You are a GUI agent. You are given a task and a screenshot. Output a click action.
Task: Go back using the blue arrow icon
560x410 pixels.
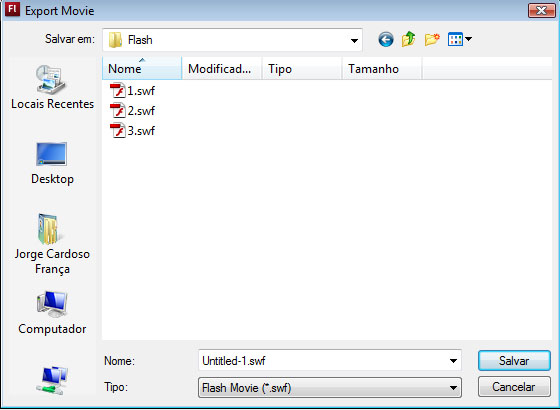pyautogui.click(x=386, y=39)
